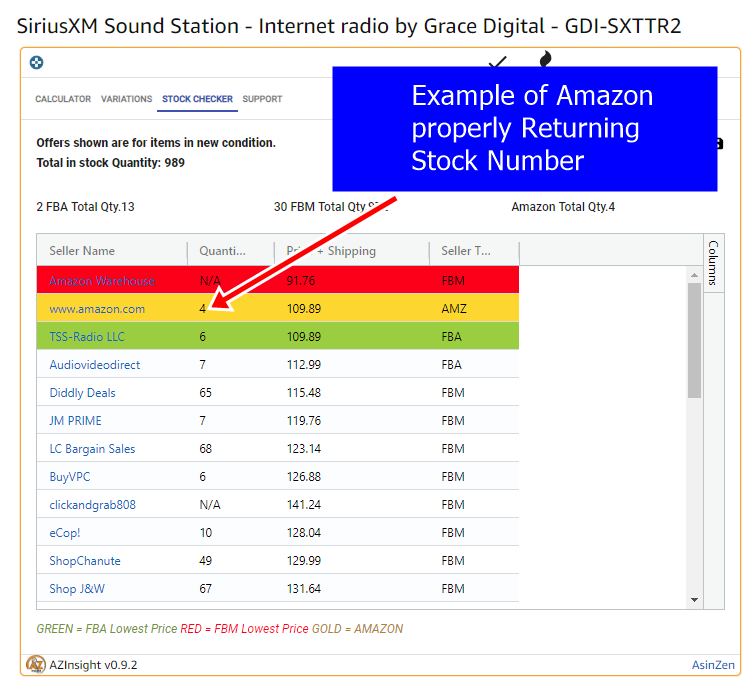
Task: Open the JM PRIME seller link
Action: coord(76,420)
